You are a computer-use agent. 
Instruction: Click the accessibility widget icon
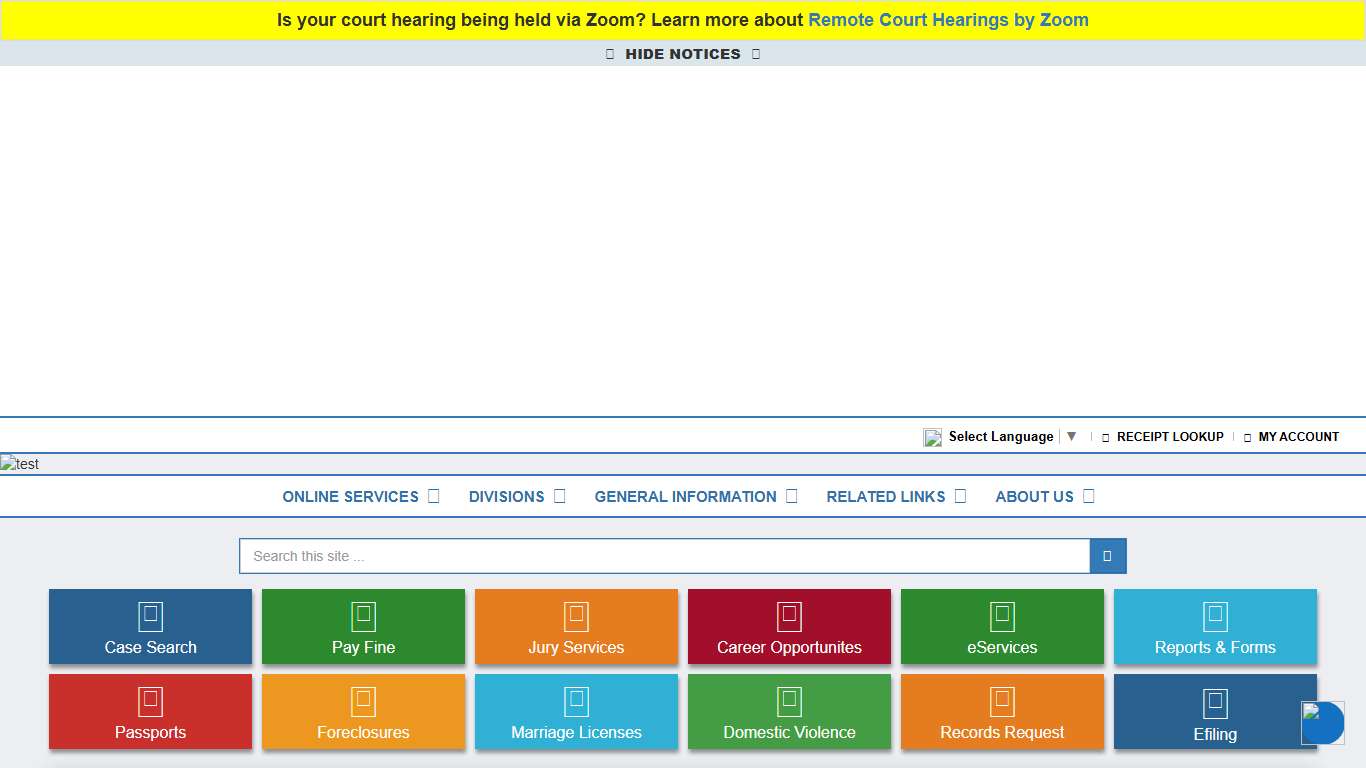point(1322,723)
